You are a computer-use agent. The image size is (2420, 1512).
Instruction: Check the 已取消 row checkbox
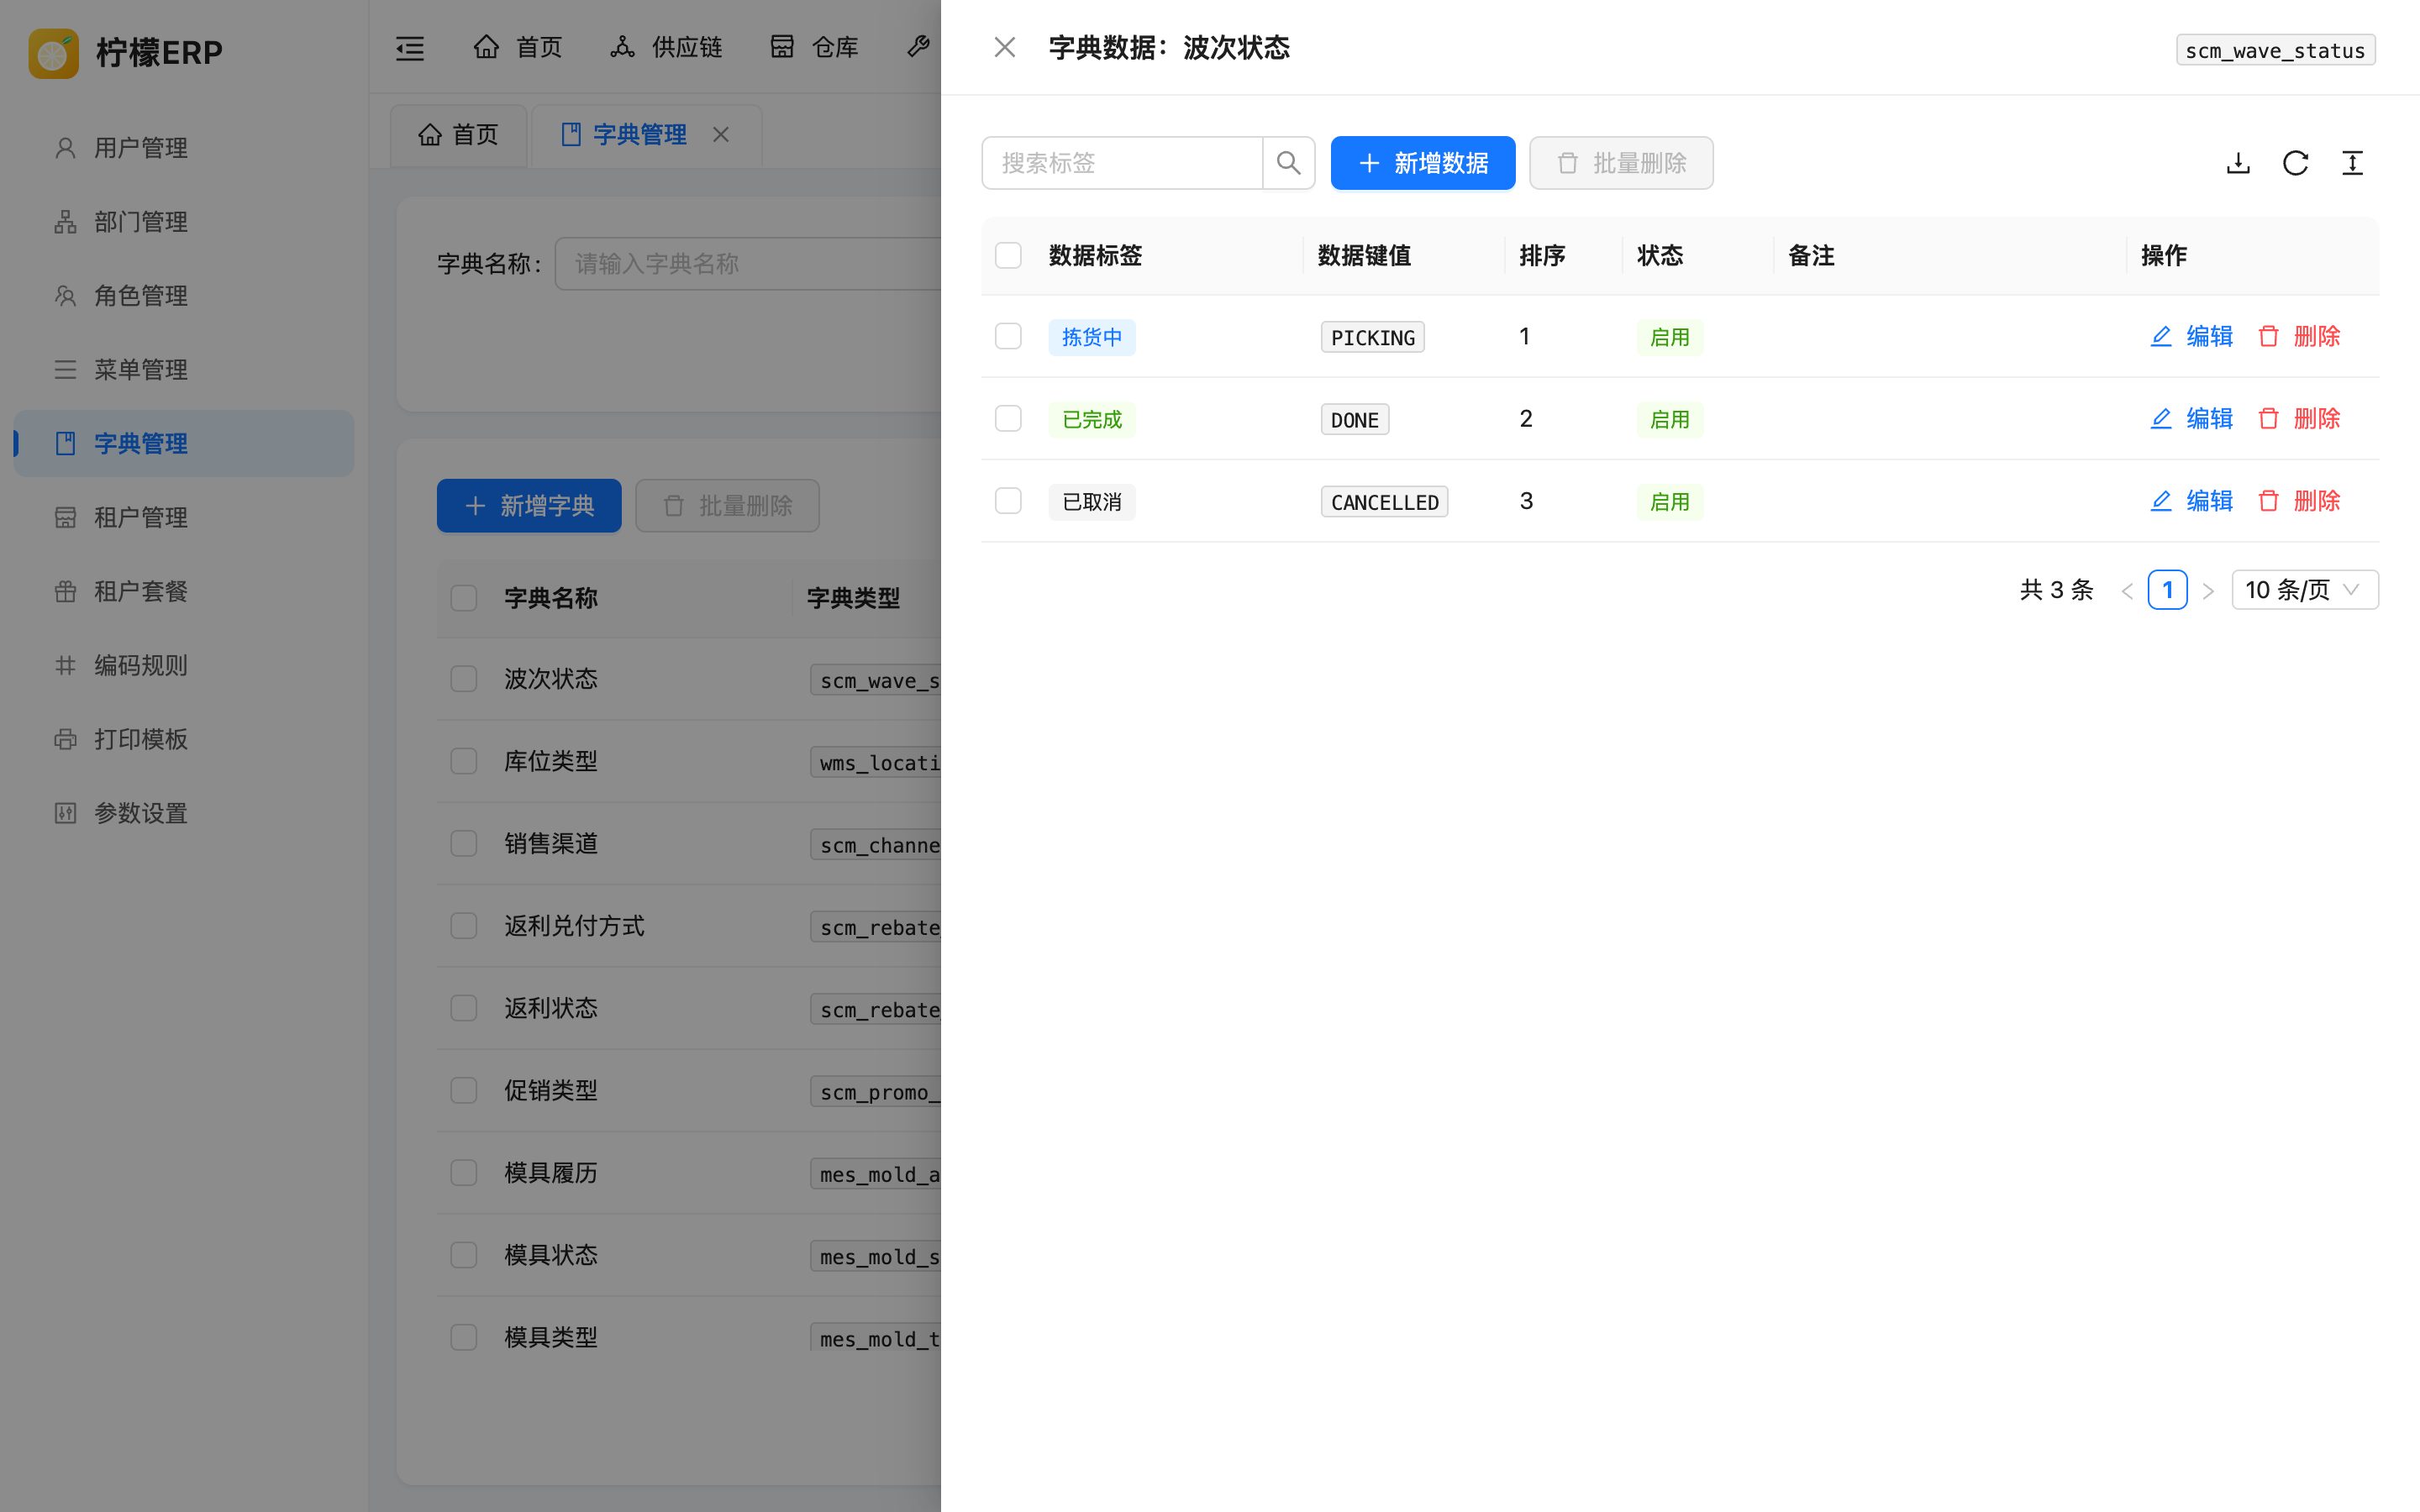point(1008,500)
